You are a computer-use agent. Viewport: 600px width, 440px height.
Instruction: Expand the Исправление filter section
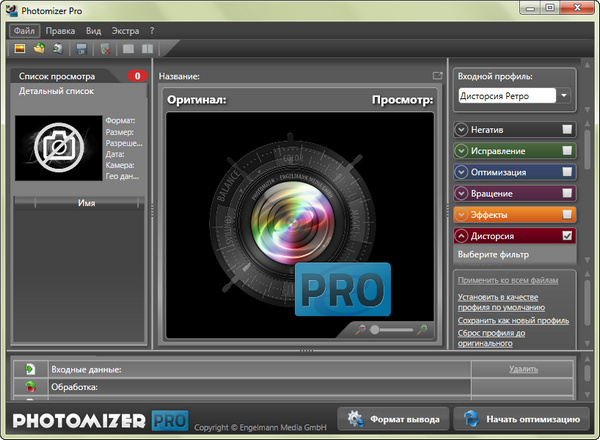pos(461,151)
